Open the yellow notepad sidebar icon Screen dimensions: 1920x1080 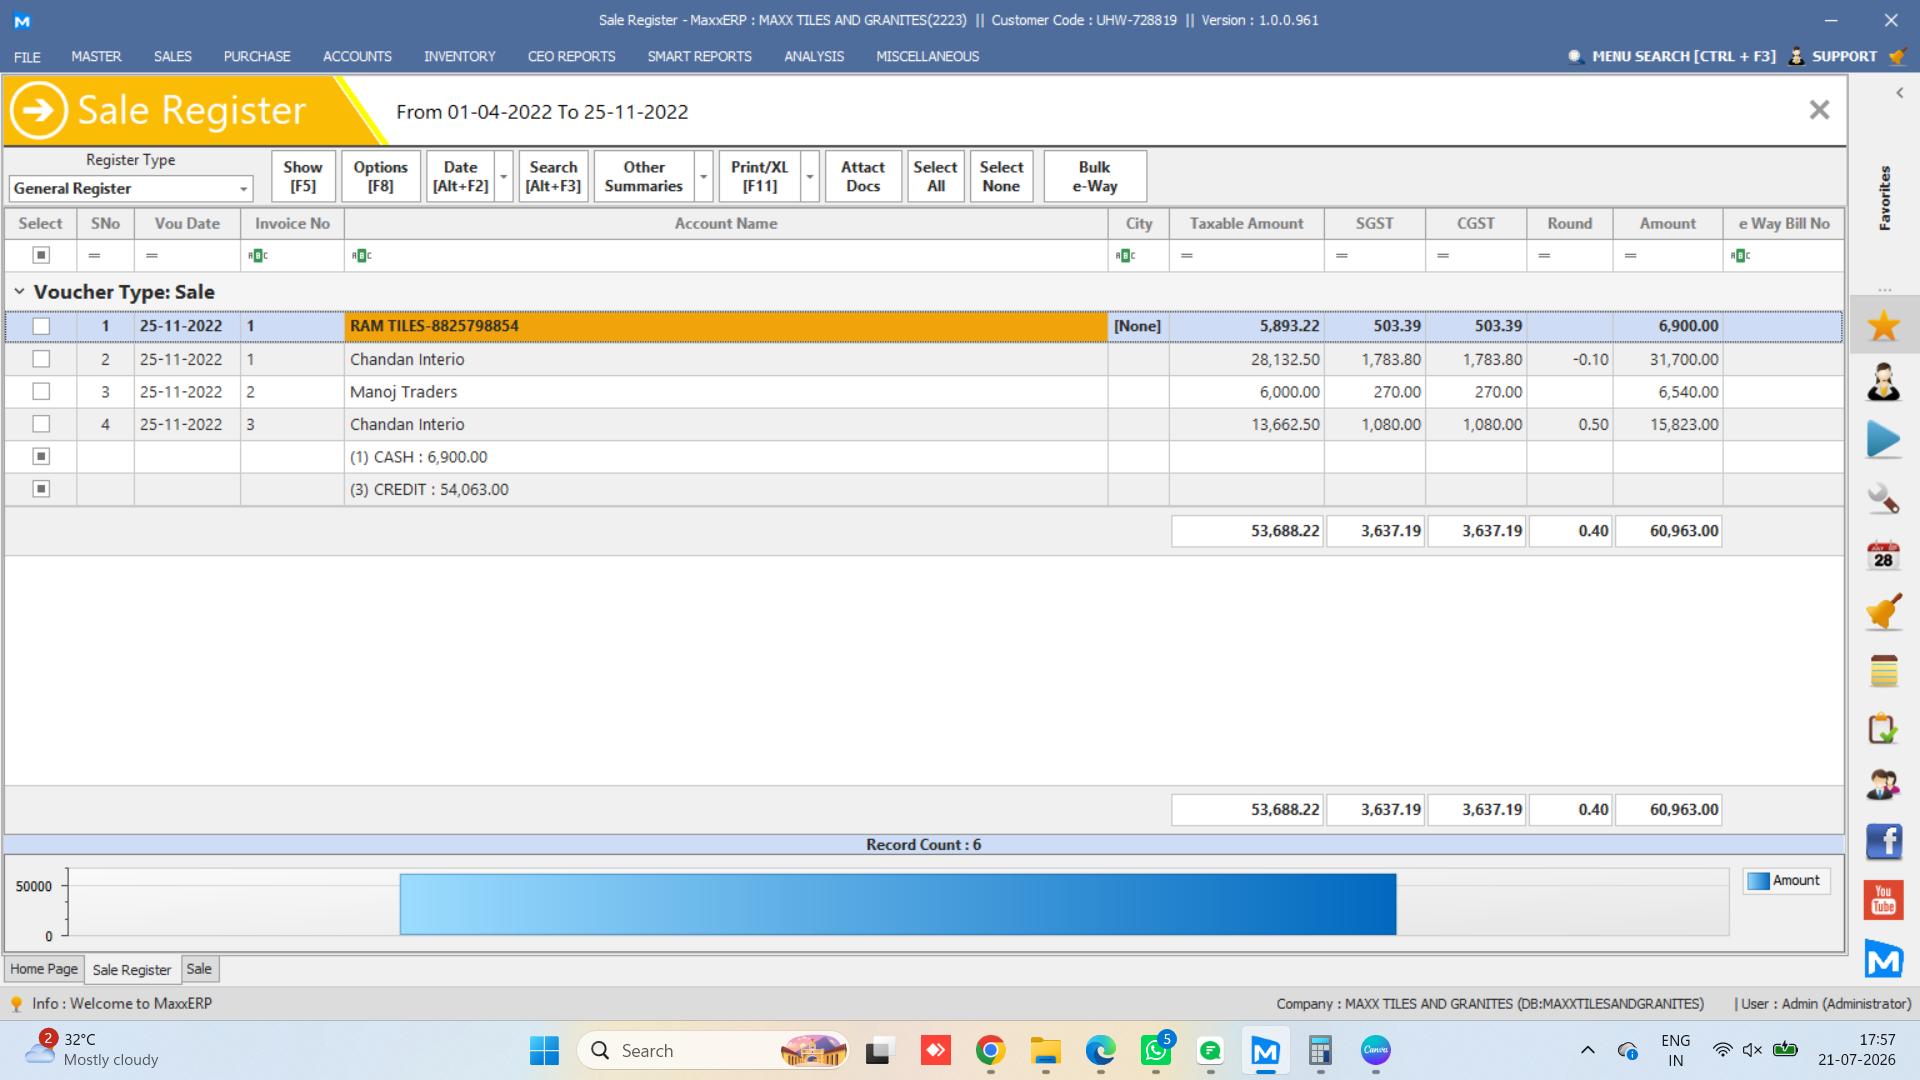[x=1883, y=671]
